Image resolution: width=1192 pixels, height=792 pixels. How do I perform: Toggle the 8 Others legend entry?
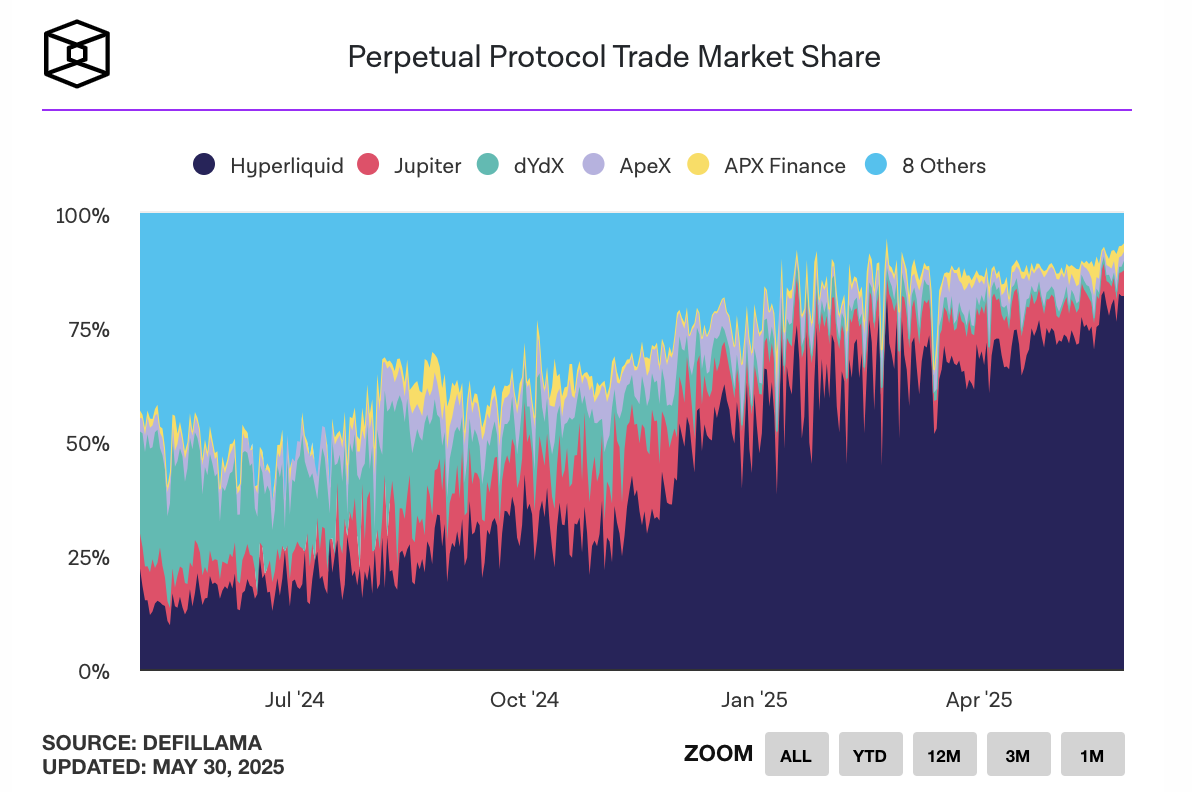[943, 166]
